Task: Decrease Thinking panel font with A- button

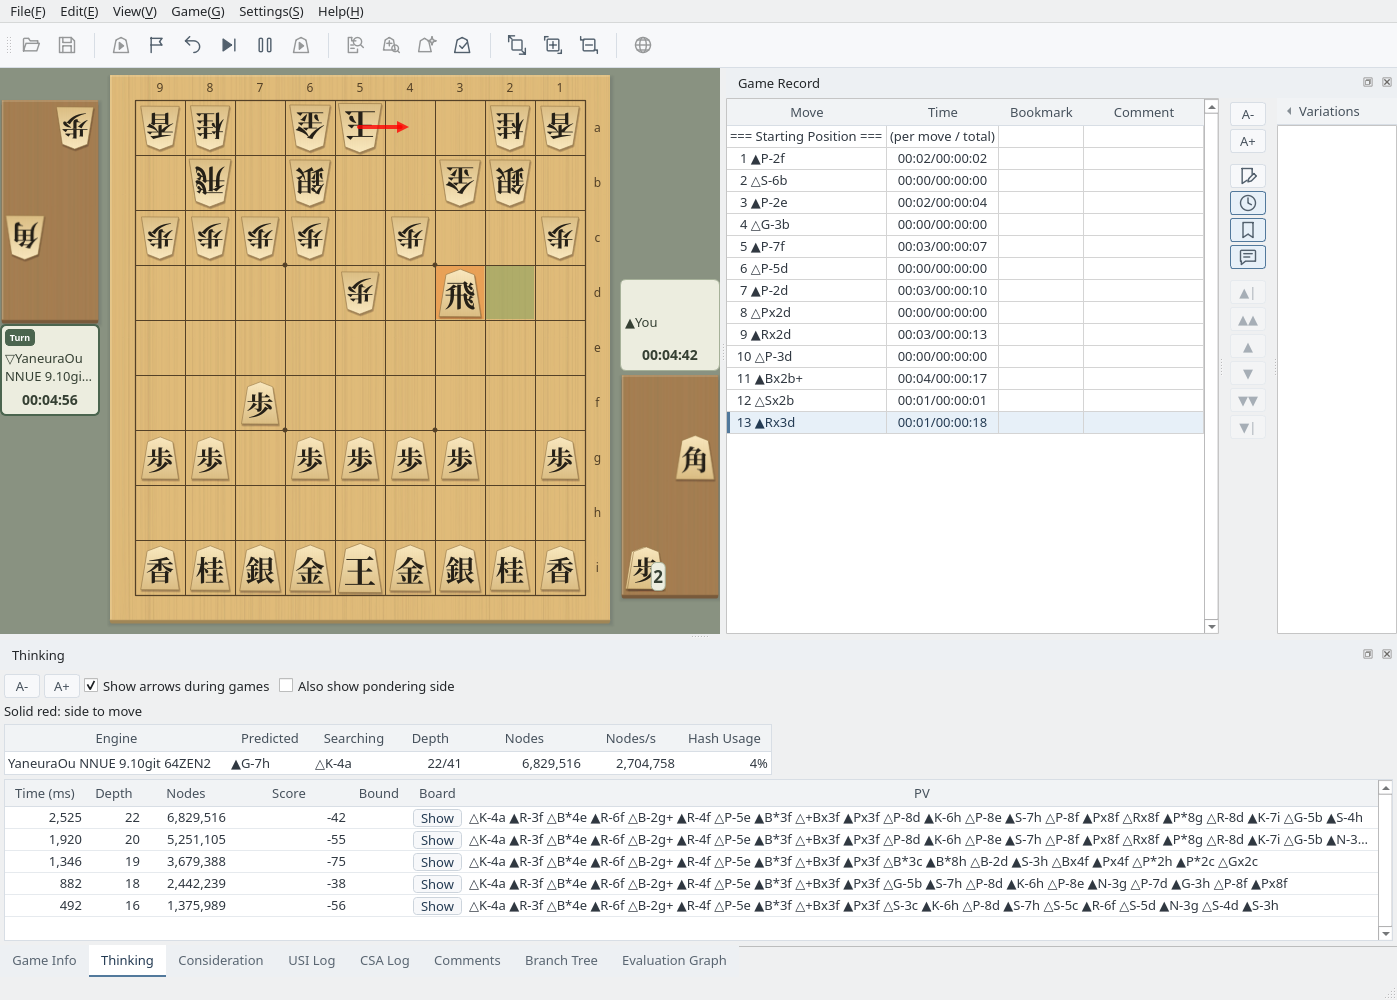Action: click(x=22, y=686)
